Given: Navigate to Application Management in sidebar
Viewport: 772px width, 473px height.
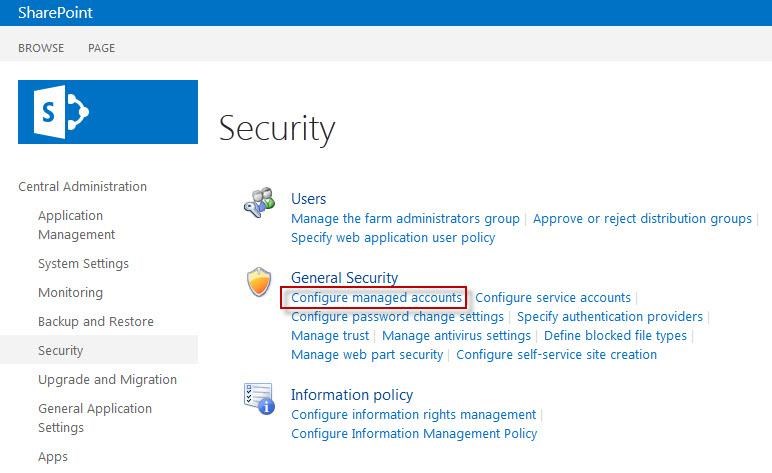Looking at the screenshot, I should tap(76, 225).
